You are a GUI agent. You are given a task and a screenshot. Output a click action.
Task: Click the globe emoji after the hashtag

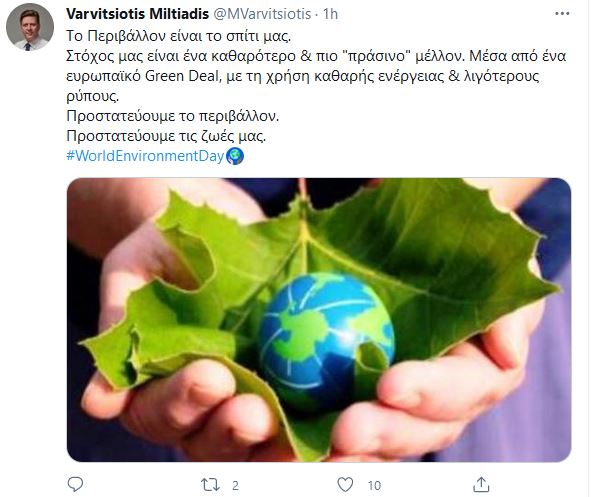click(235, 156)
